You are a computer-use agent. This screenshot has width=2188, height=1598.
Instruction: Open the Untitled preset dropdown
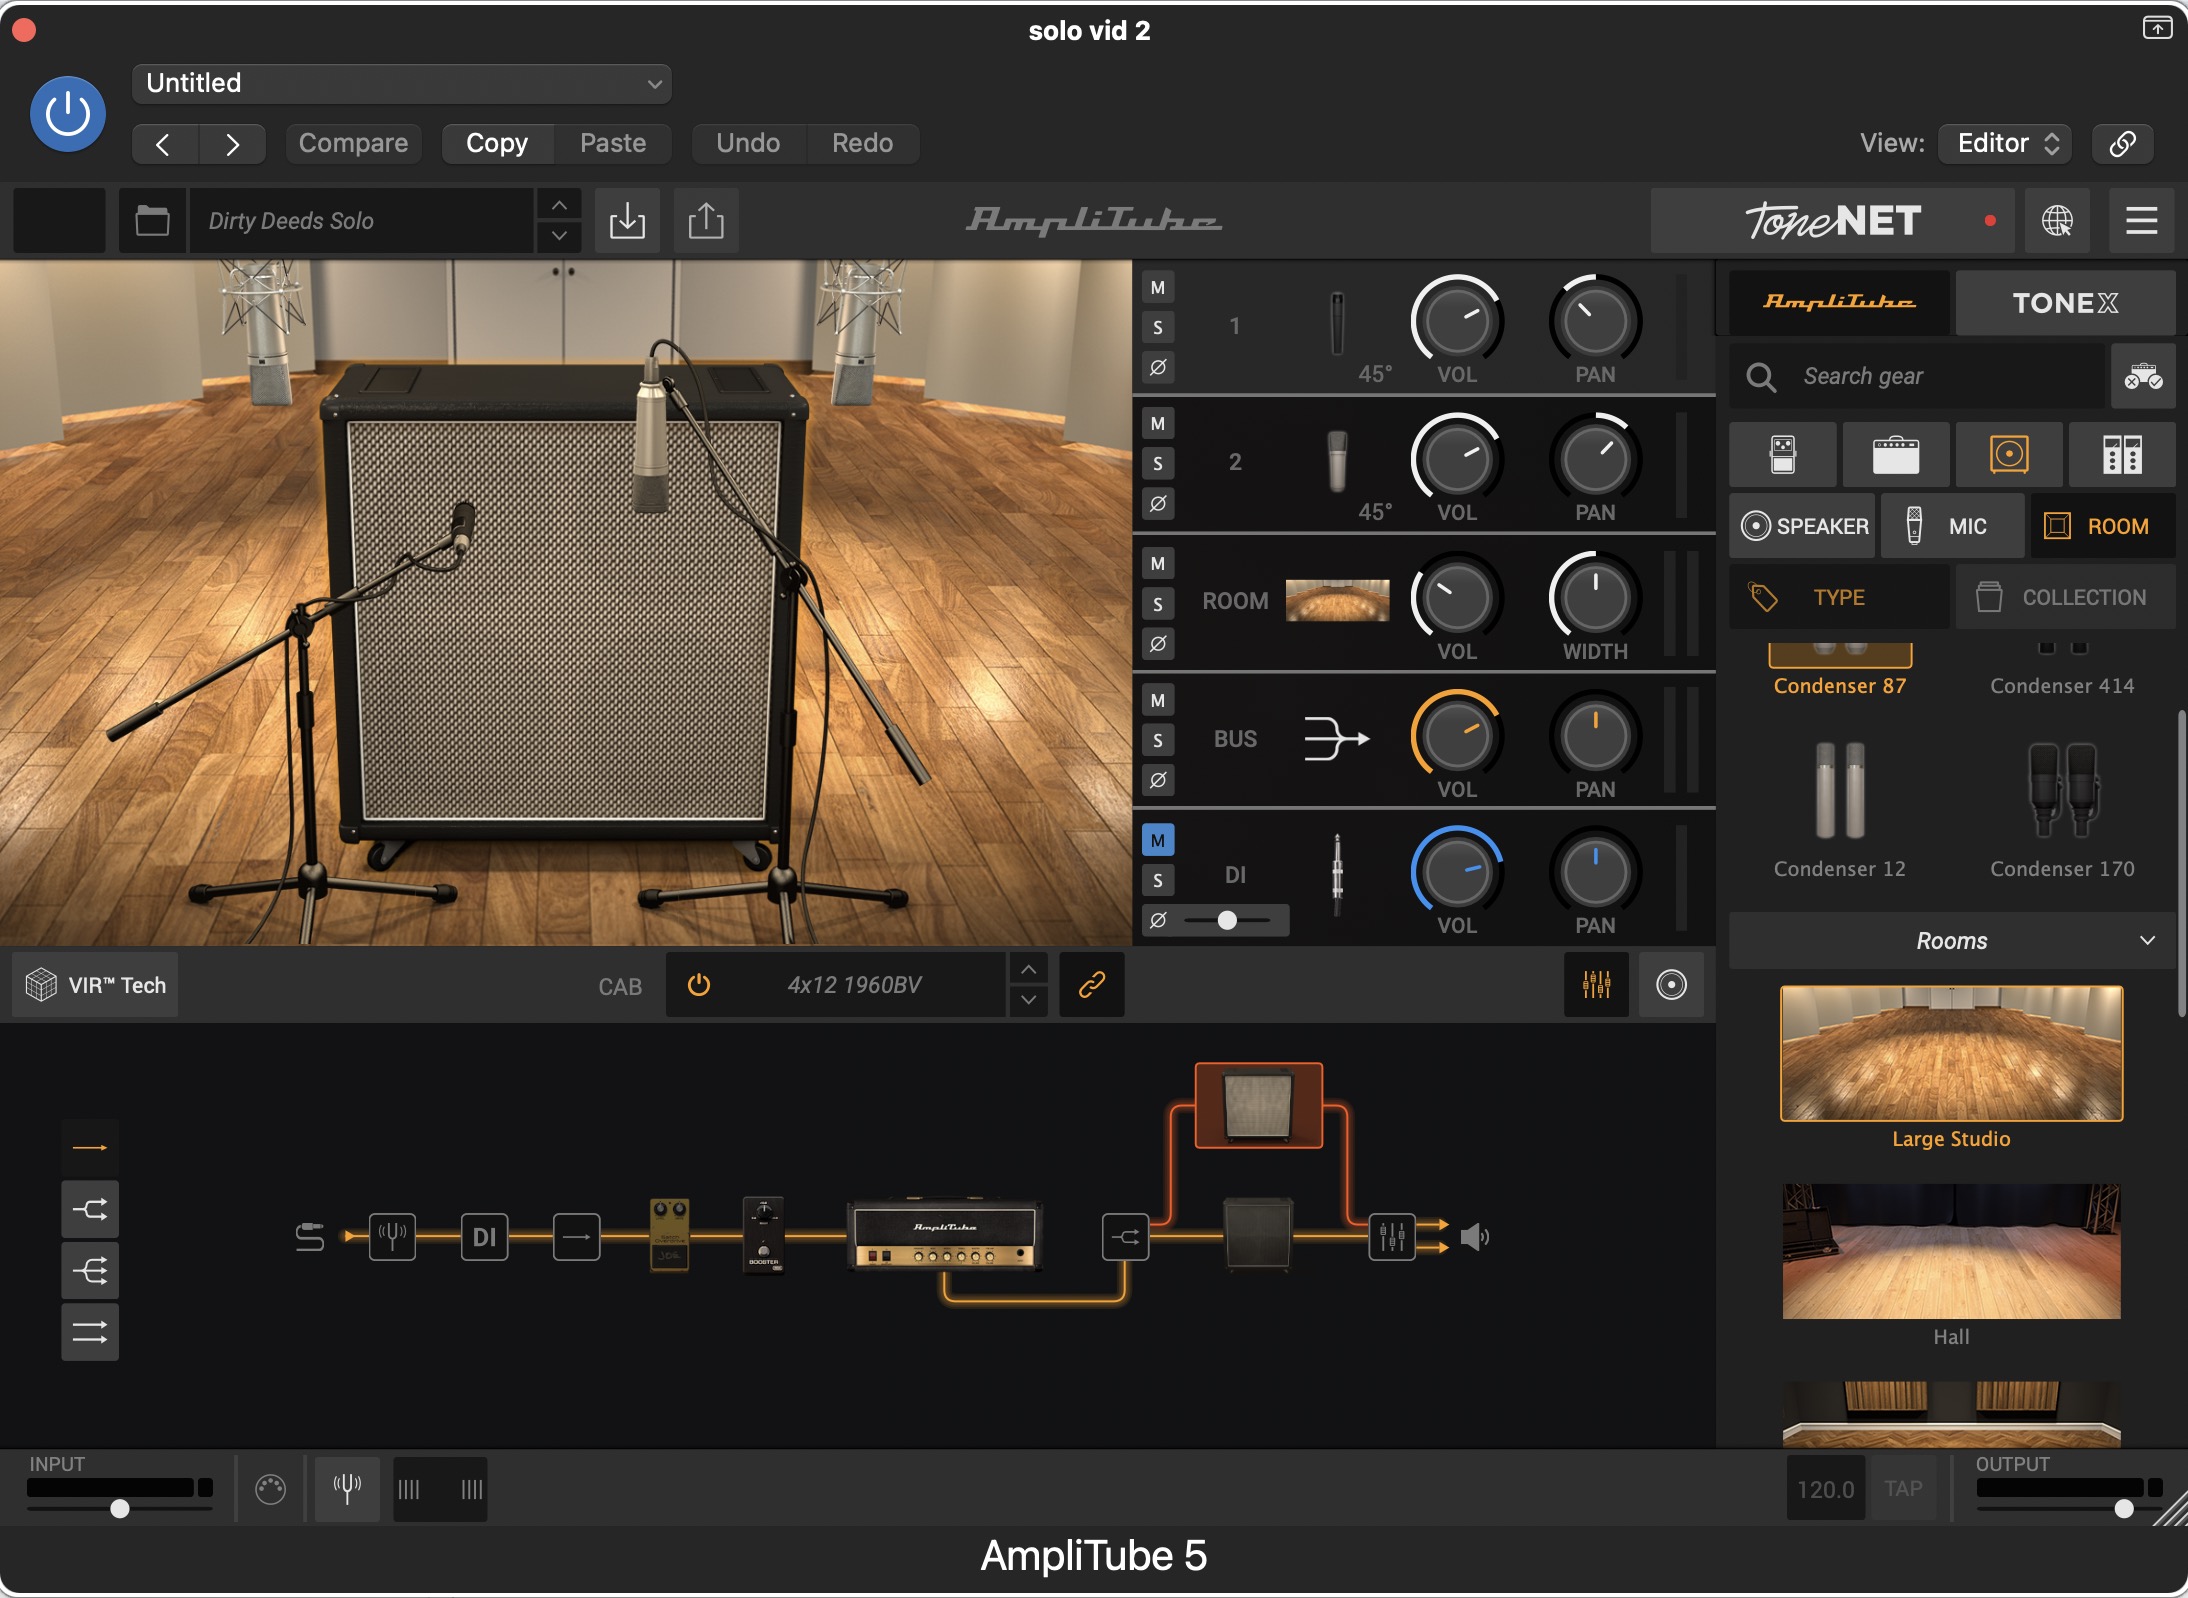coord(401,83)
